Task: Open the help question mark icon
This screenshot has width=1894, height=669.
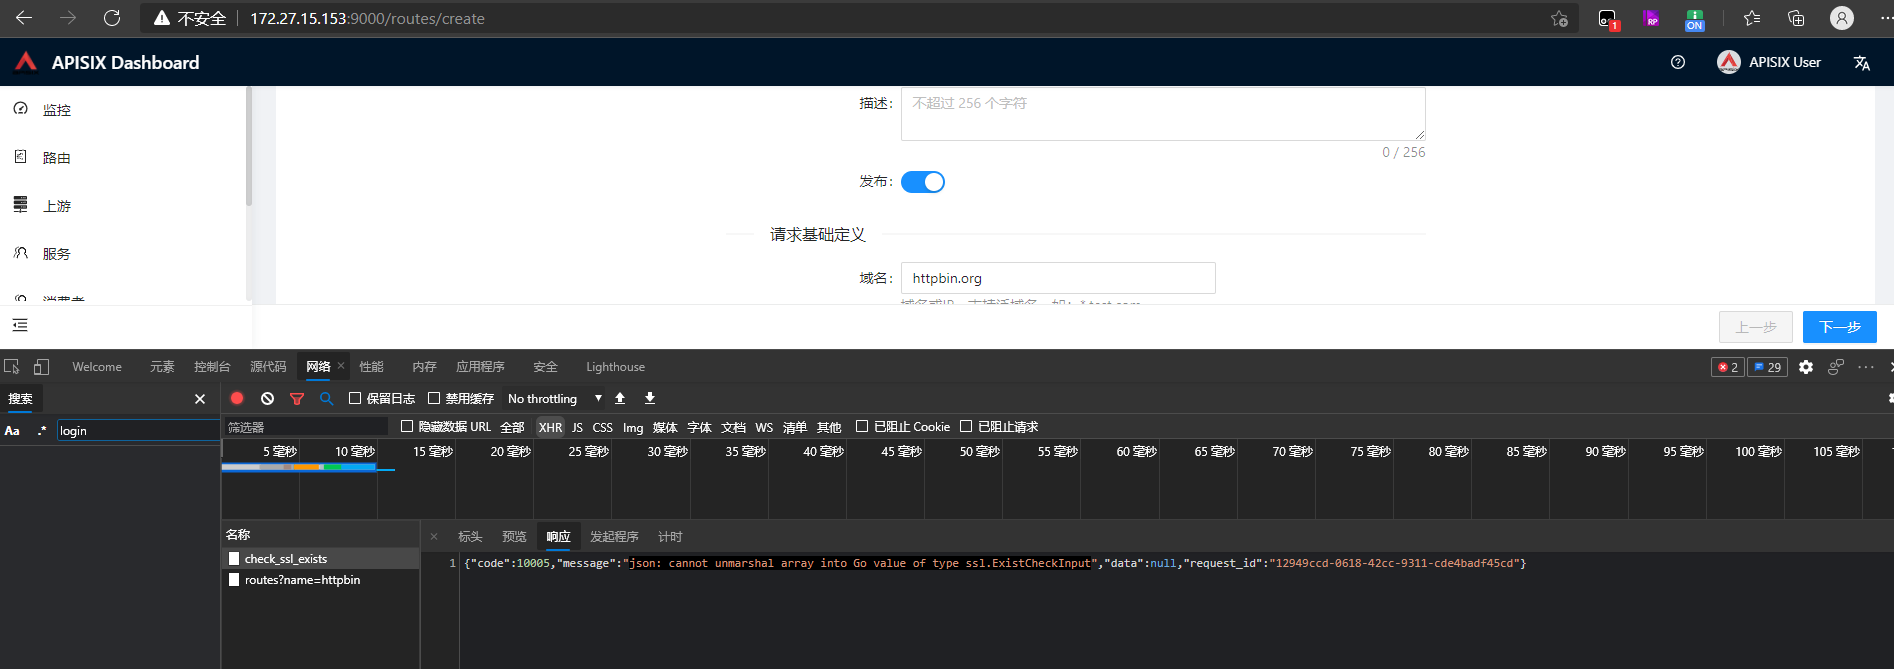Action: click(x=1678, y=62)
